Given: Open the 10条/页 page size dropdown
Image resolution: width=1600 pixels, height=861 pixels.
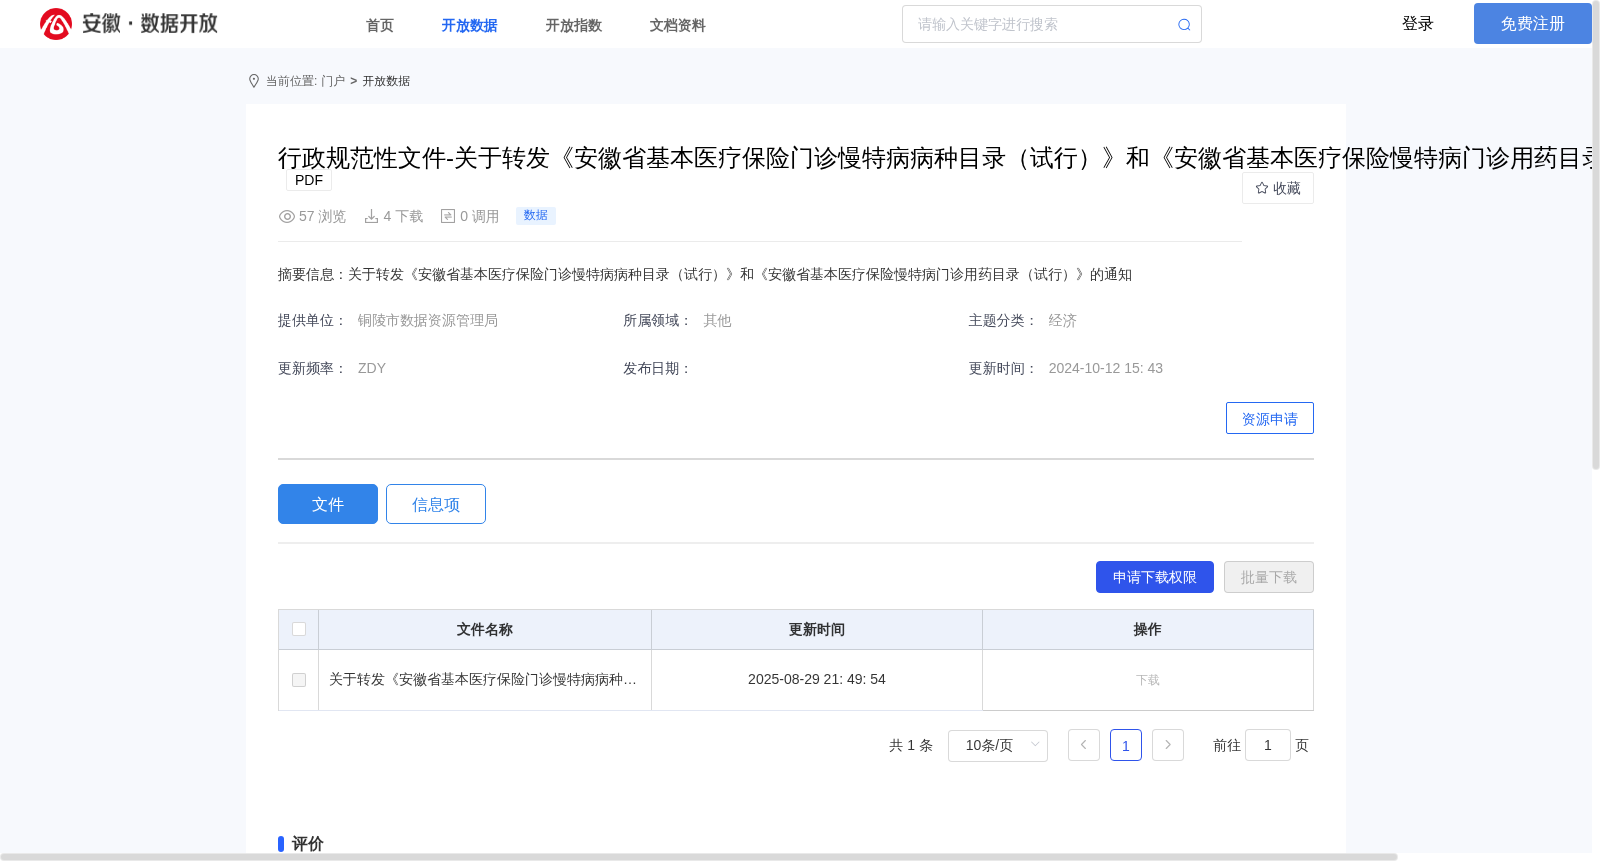Looking at the screenshot, I should 998,745.
